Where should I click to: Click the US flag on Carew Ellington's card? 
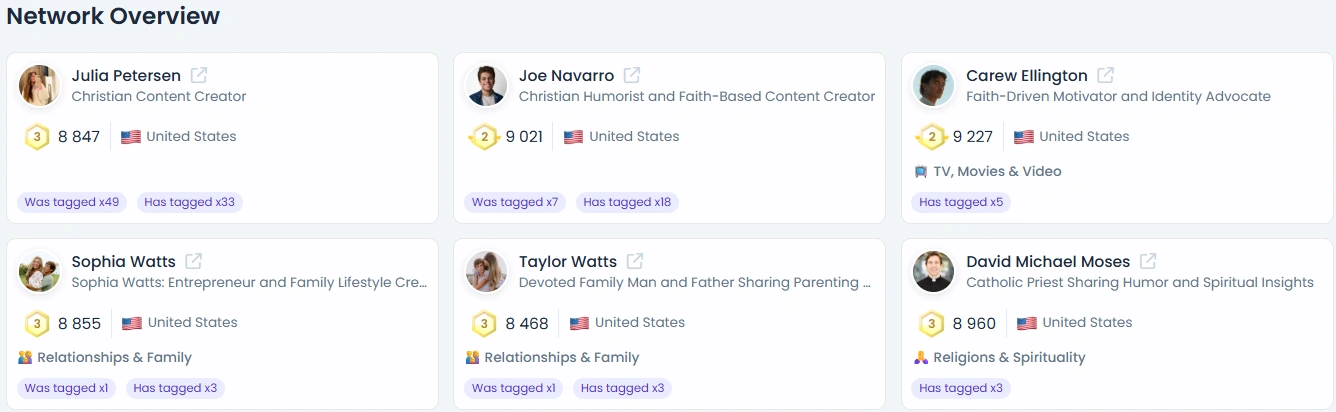(x=1023, y=137)
